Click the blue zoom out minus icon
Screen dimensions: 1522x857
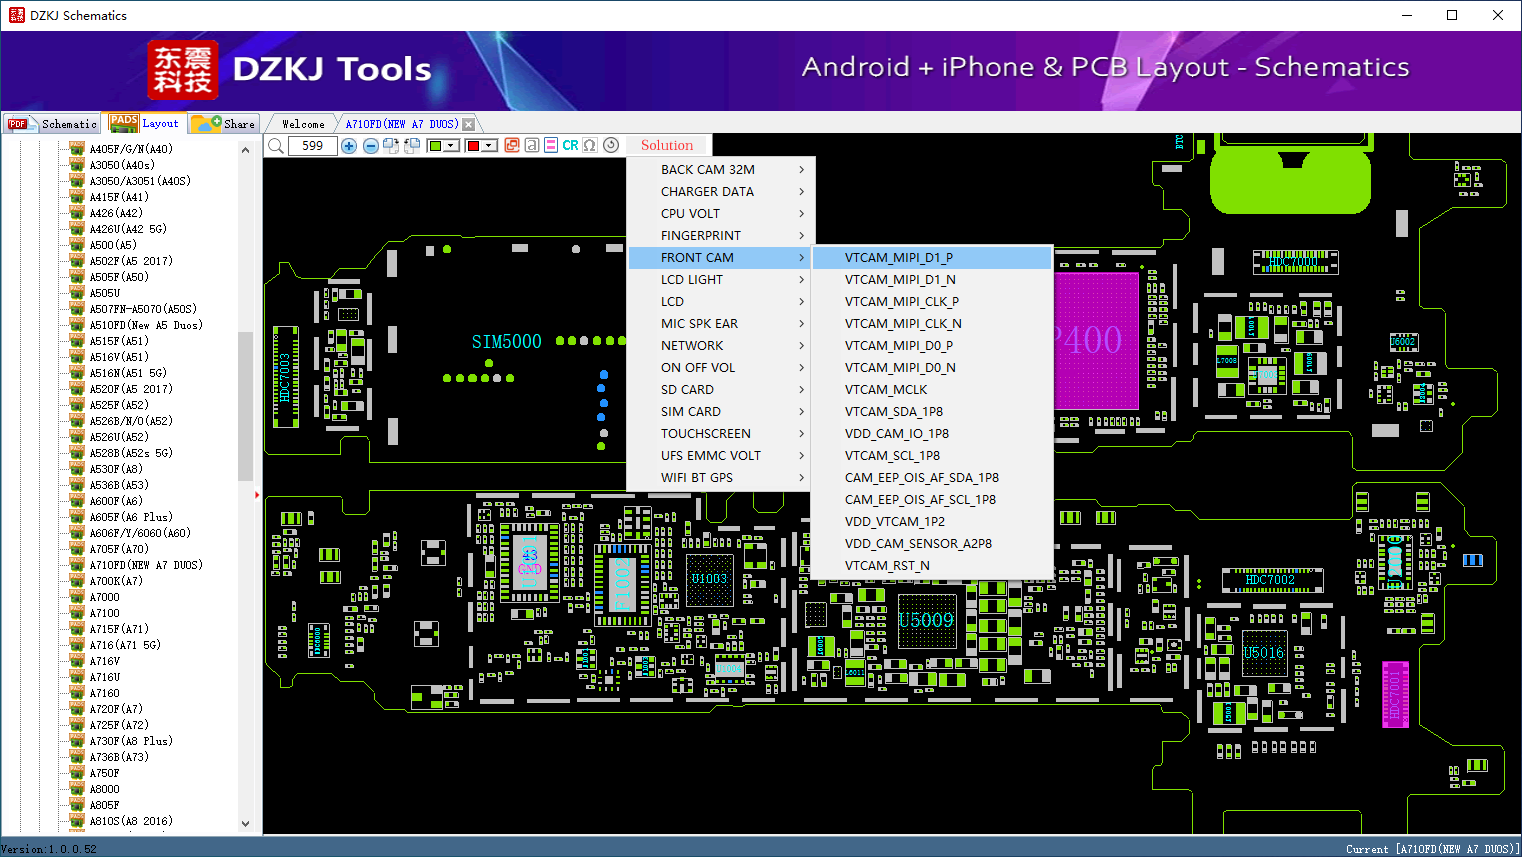click(371, 146)
